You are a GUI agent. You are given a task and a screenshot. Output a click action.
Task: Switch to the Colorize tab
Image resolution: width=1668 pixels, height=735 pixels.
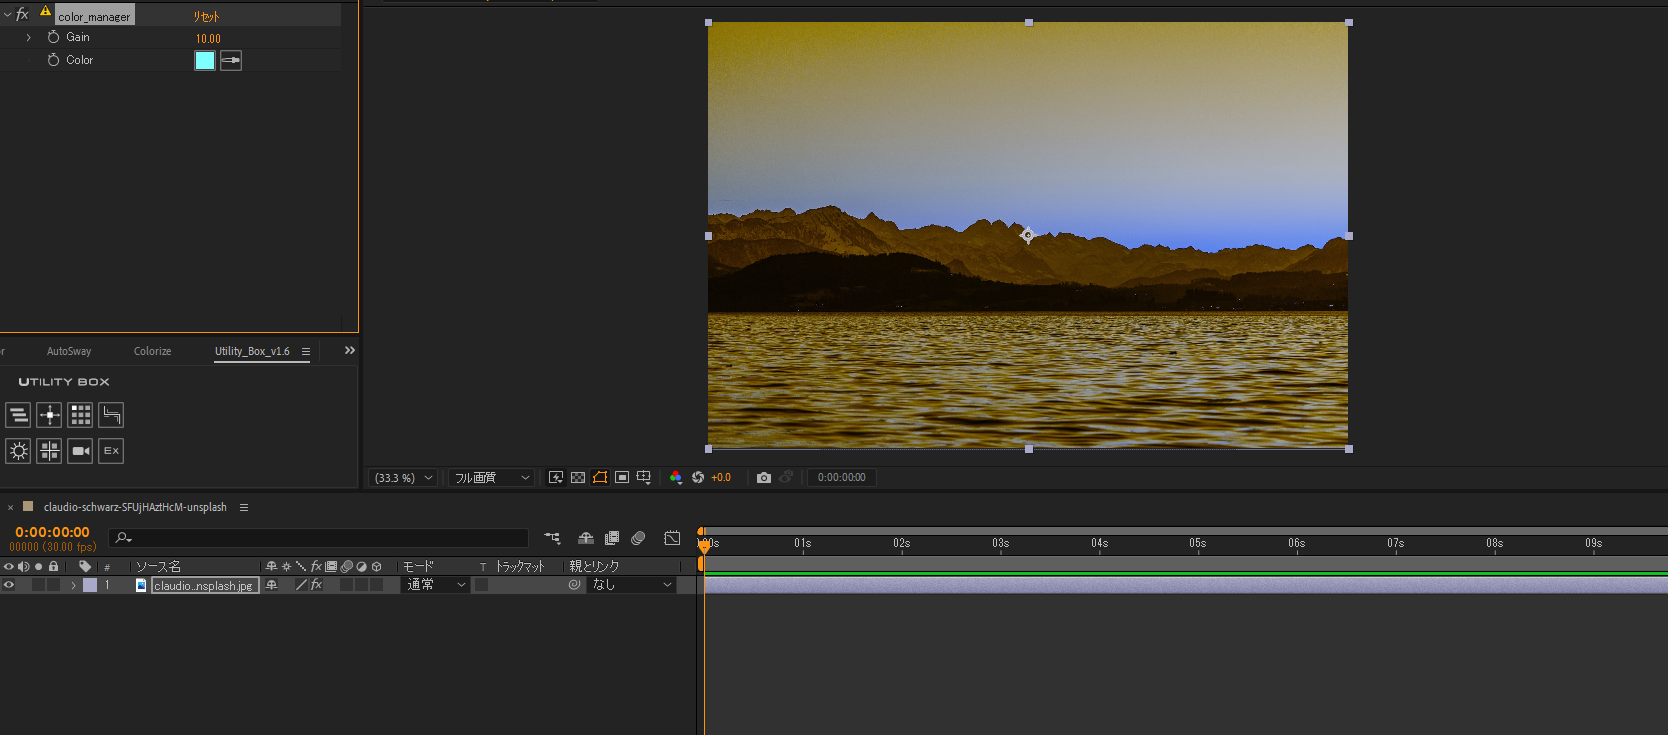(152, 351)
